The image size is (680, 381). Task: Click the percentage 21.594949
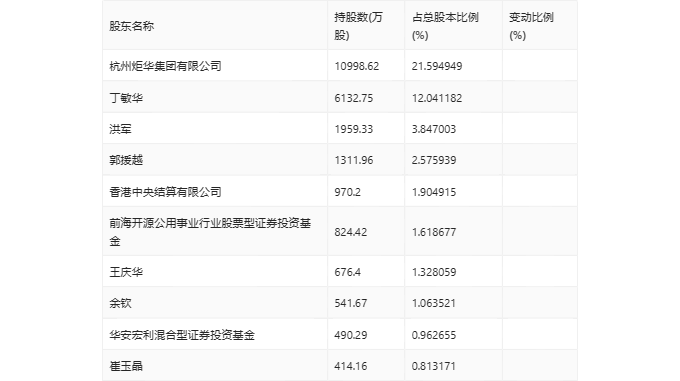(x=437, y=66)
